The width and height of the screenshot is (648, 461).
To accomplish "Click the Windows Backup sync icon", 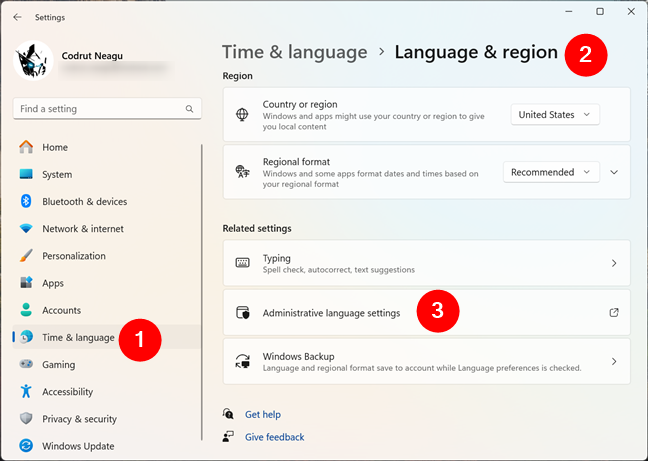I will [243, 361].
